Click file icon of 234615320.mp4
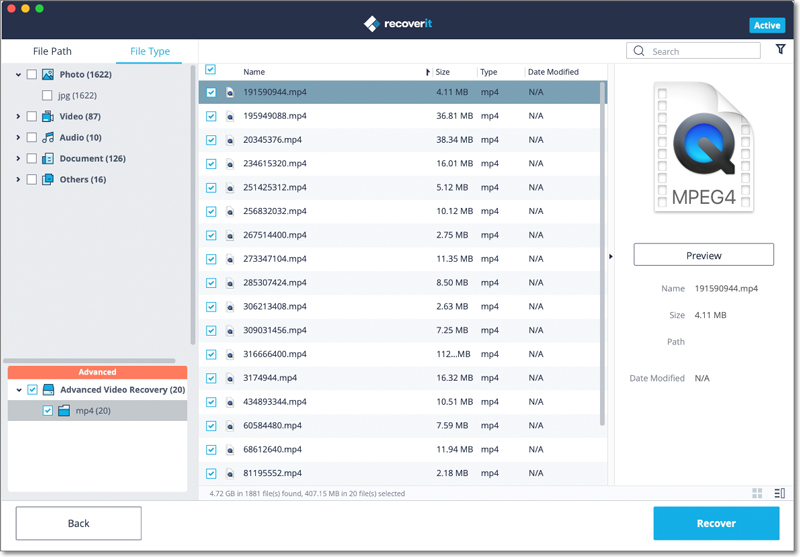The image size is (800, 557). [230, 164]
